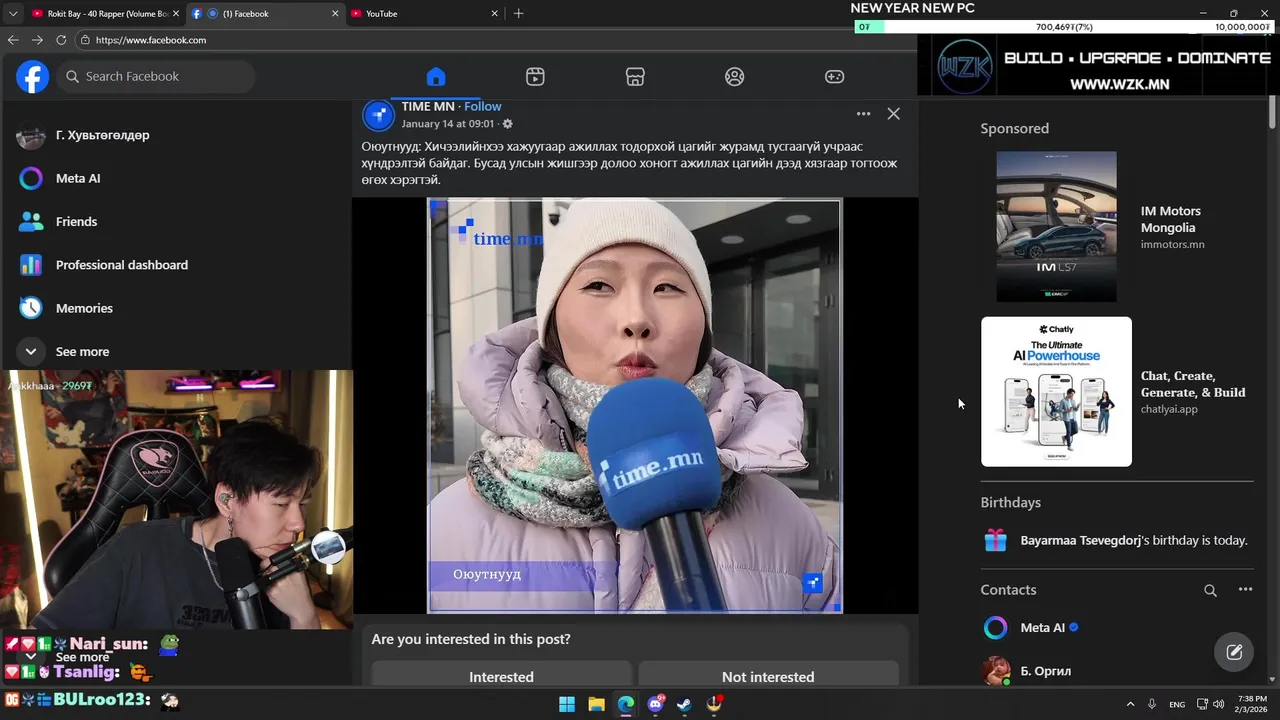Click the ENG language indicator
1280x720 pixels.
pos(1177,704)
